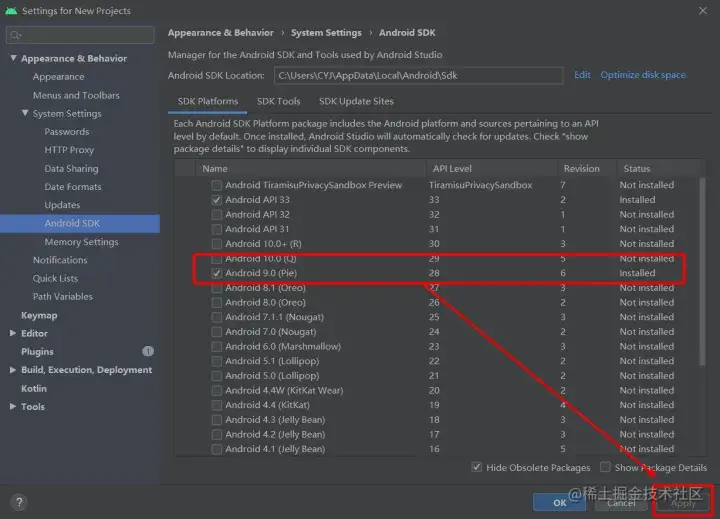Viewport: 720px width, 519px height.
Task: Check the Android 8.0 (Oreo) checkbox
Action: pyautogui.click(x=217, y=302)
